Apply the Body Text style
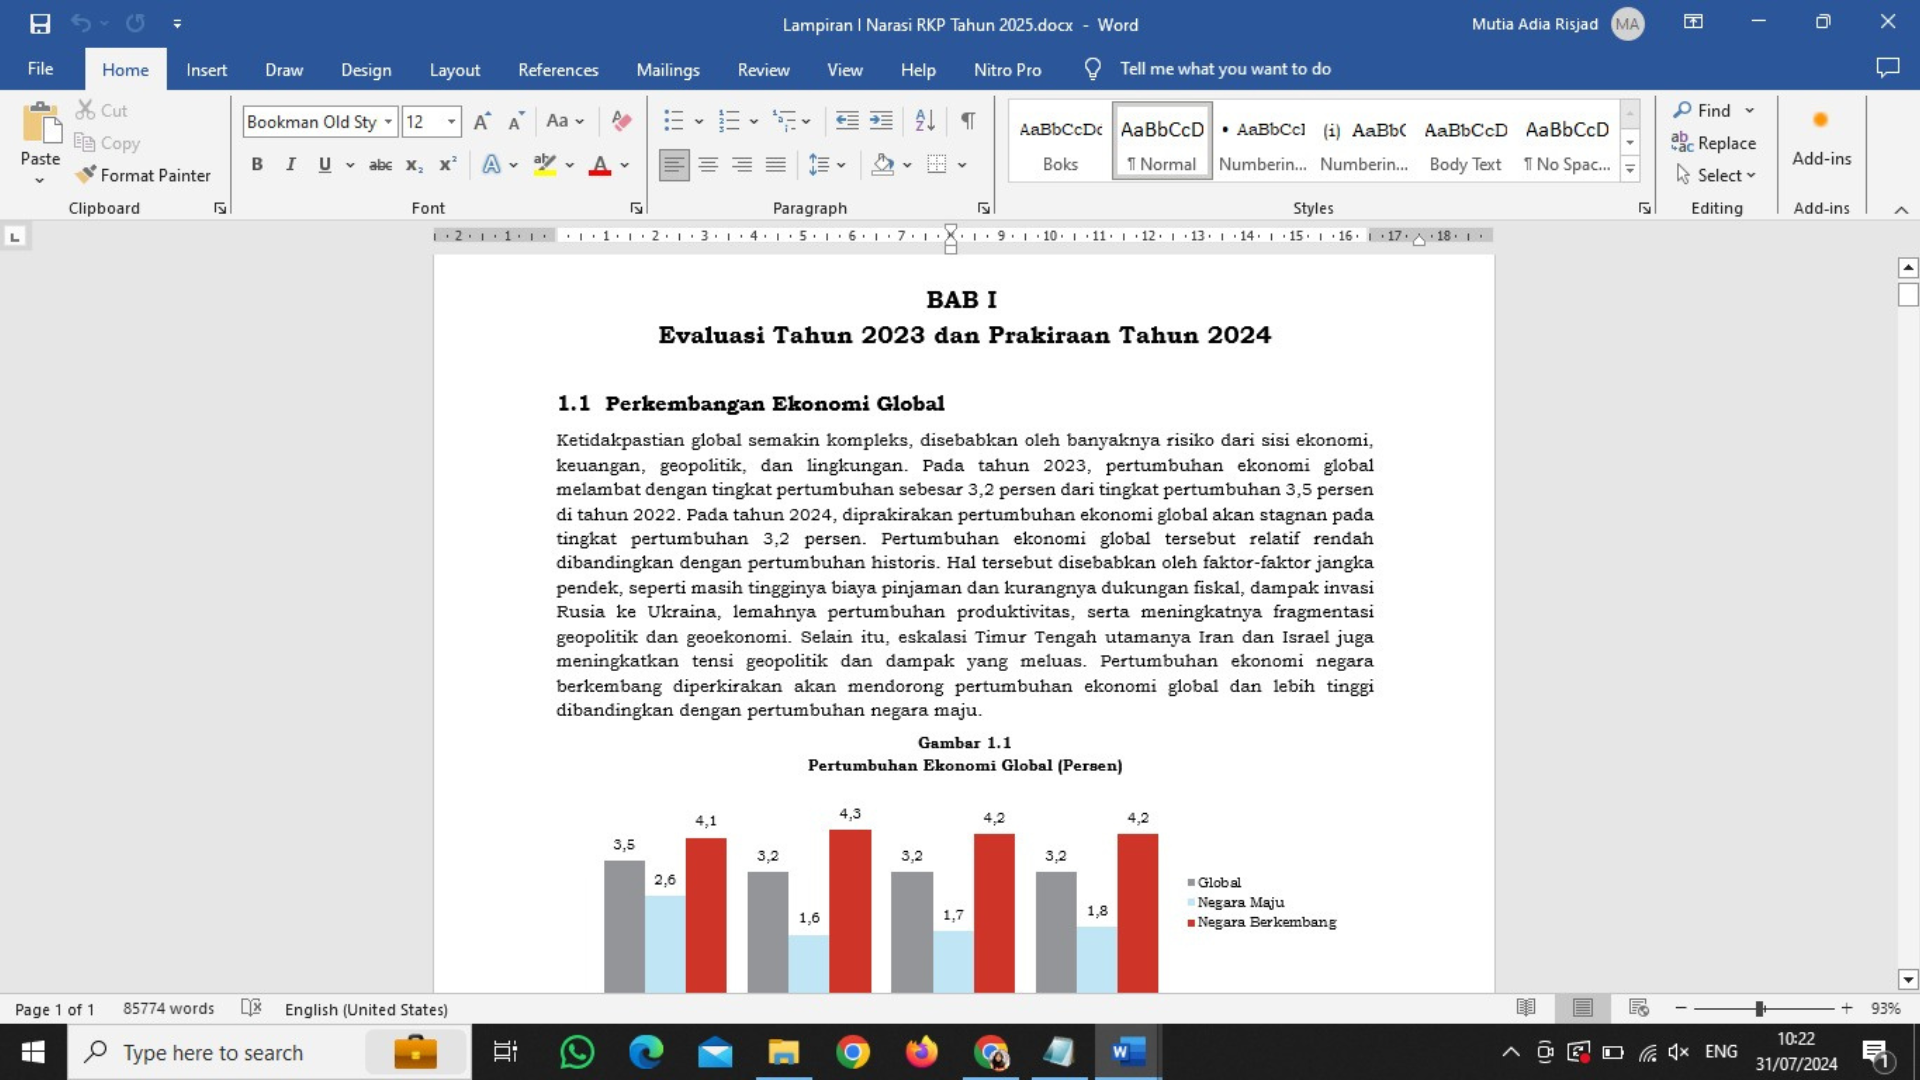Viewport: 1920px width, 1080px height. coord(1465,141)
